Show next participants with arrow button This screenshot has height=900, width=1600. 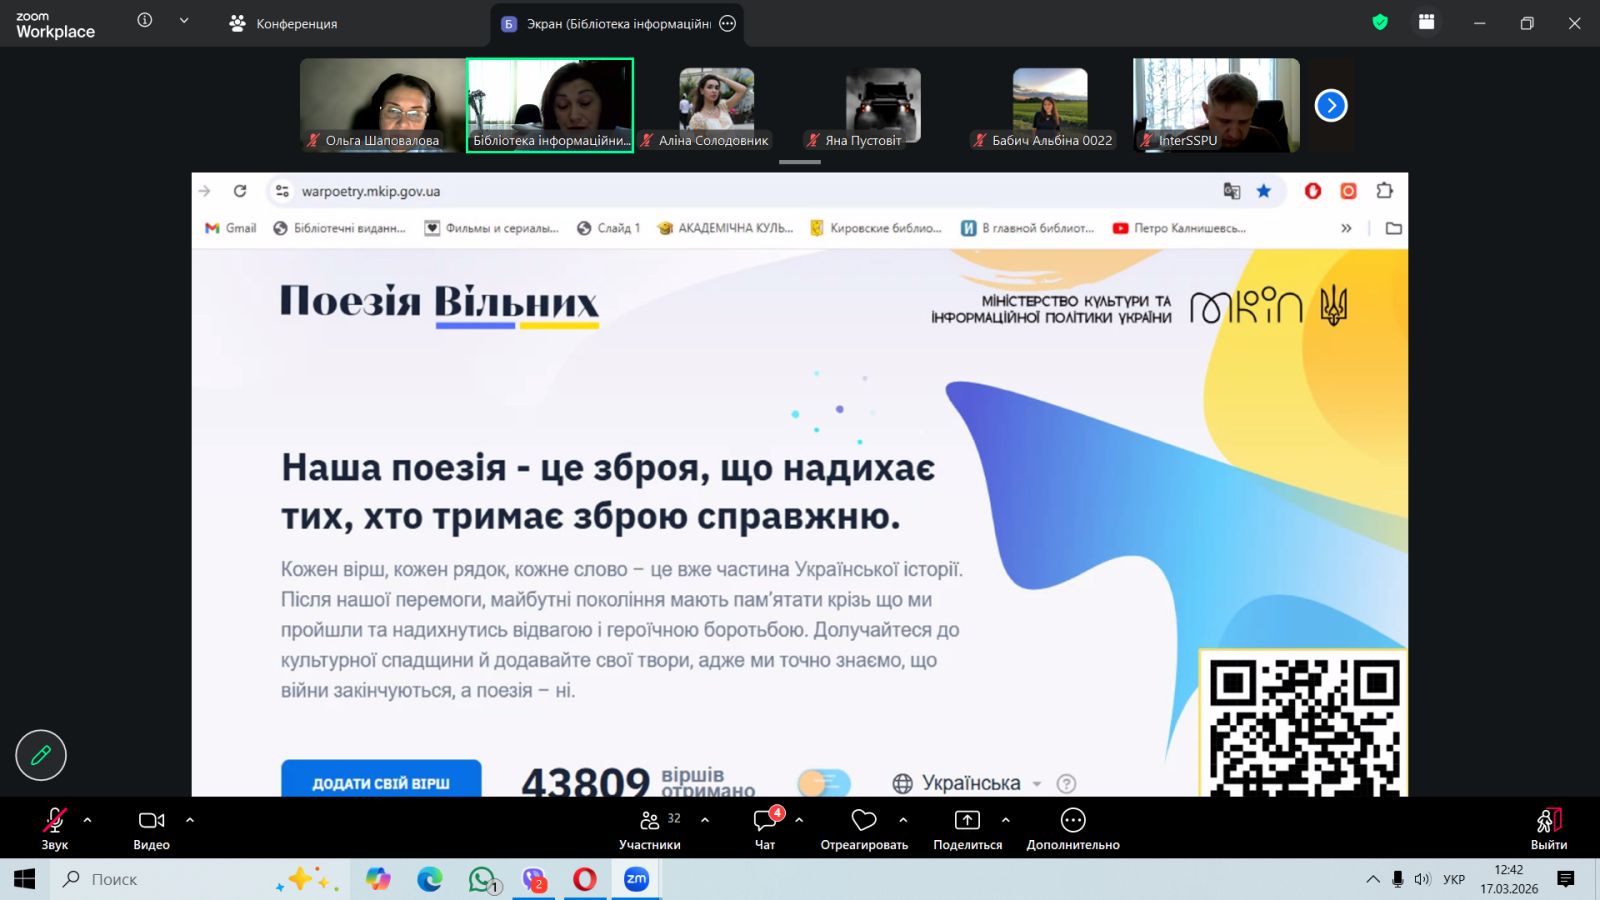click(1330, 105)
